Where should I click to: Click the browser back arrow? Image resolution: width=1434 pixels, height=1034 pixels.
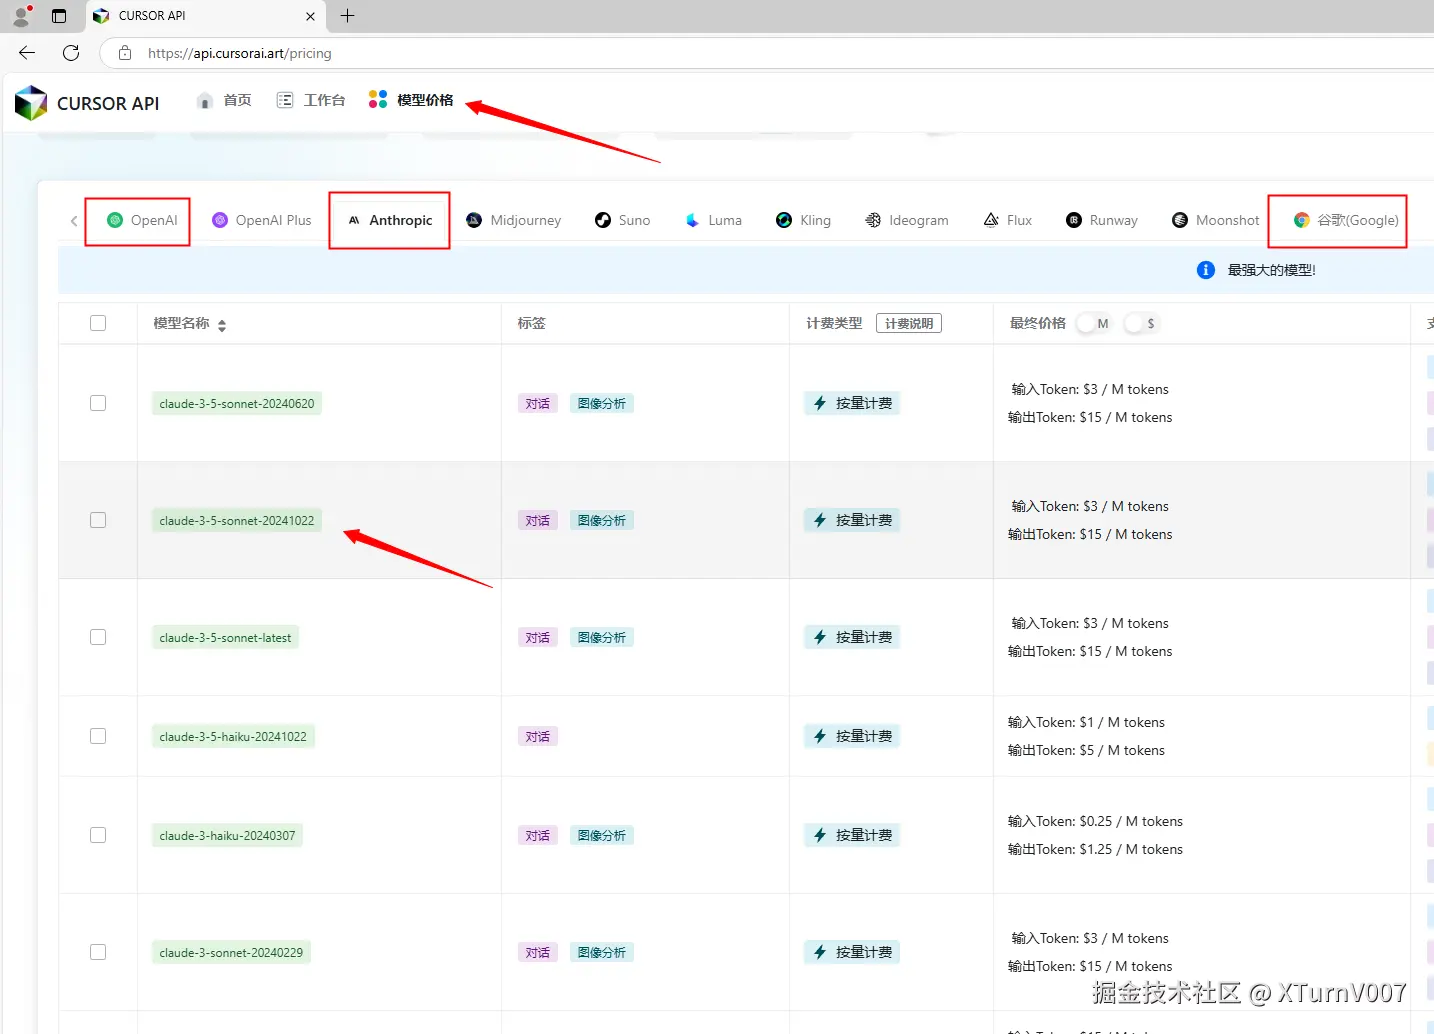[27, 53]
